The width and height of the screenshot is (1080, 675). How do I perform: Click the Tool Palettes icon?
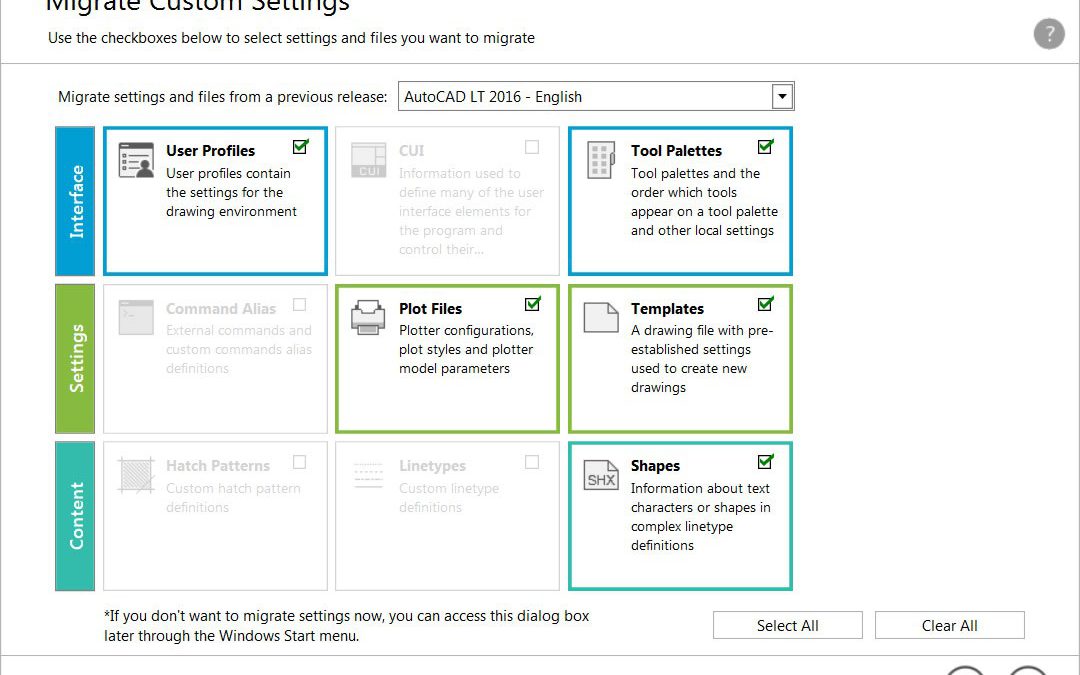coord(601,160)
